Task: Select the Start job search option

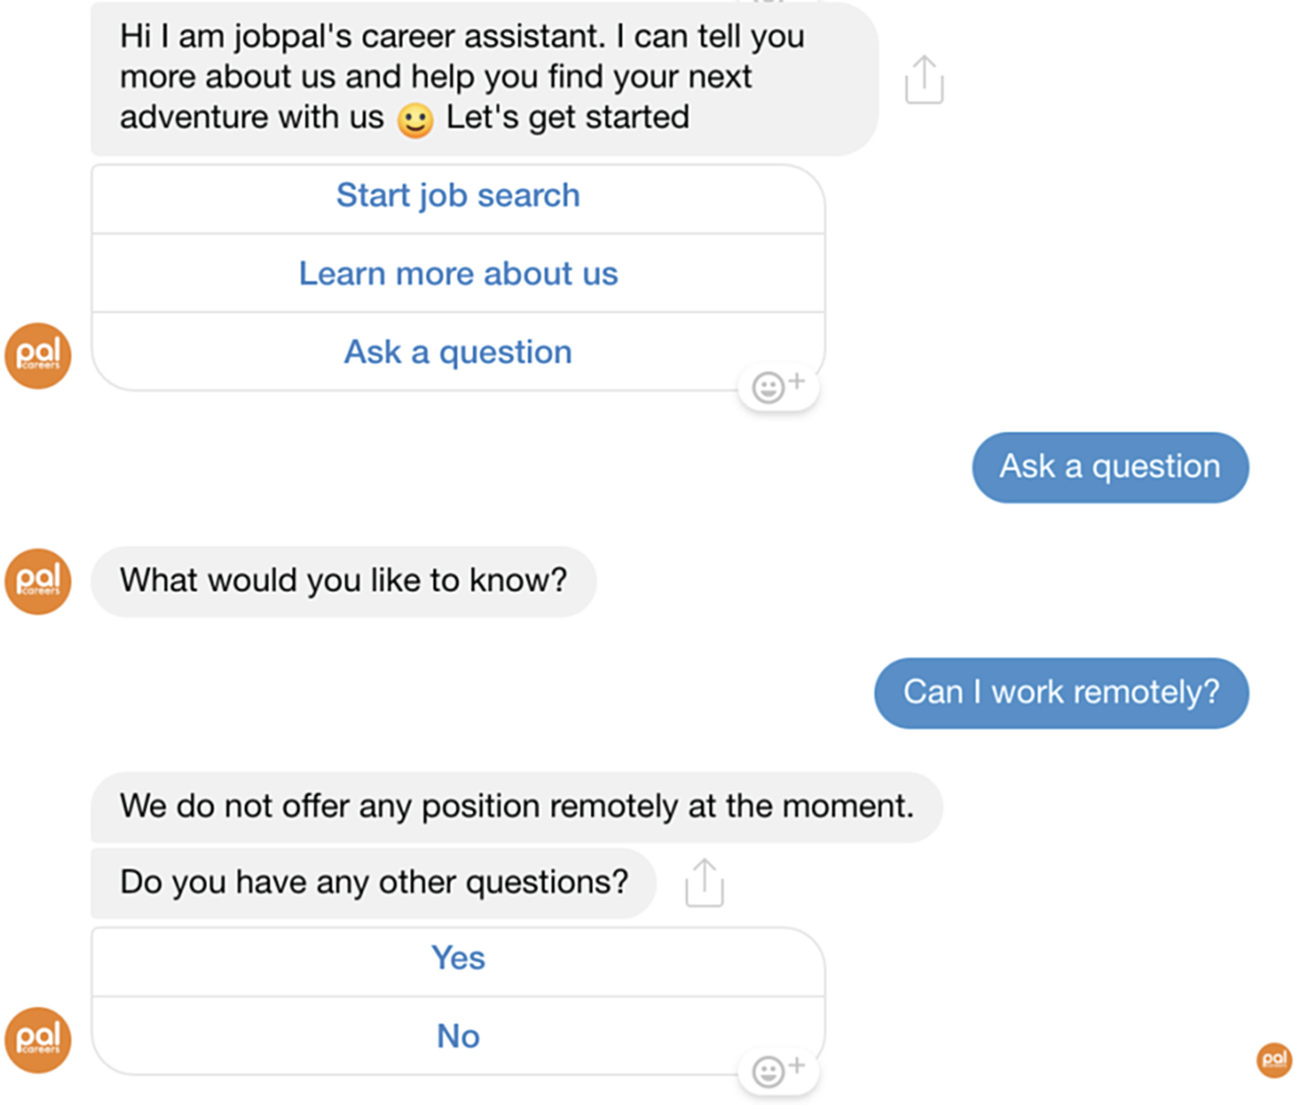Action: (458, 196)
